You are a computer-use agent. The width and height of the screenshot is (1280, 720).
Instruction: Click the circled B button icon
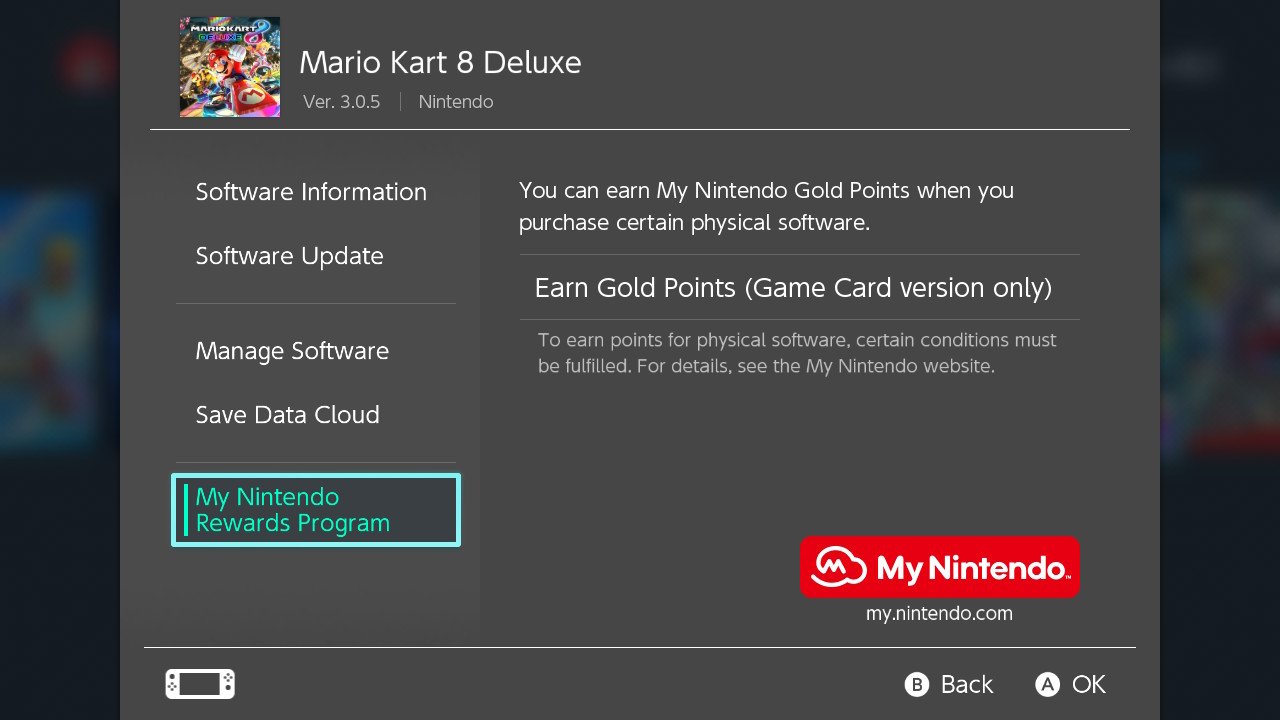pos(916,684)
